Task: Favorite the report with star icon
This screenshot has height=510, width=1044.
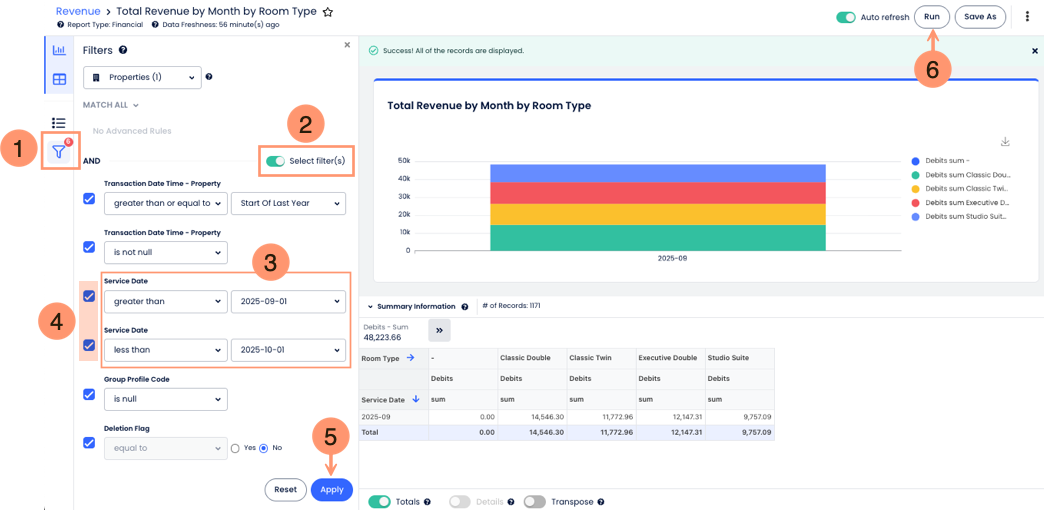Action: pos(328,12)
